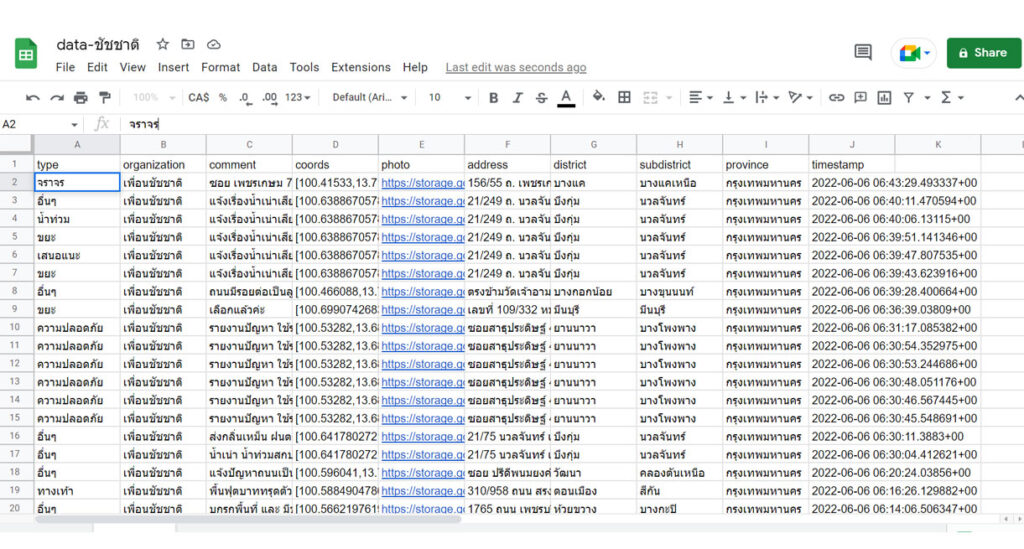Click the document title data-ชัชชาติ
The image size is (1024, 549).
98,44
